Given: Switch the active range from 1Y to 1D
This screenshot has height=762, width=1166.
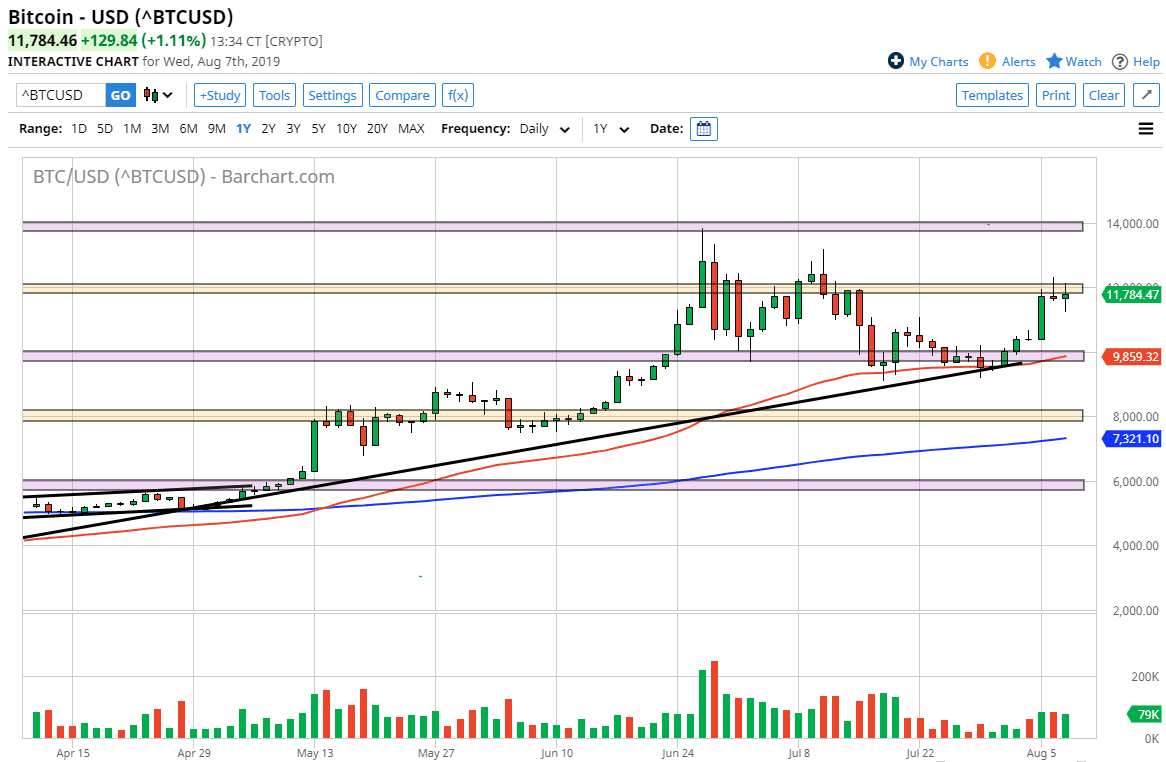Looking at the screenshot, I should (x=78, y=128).
